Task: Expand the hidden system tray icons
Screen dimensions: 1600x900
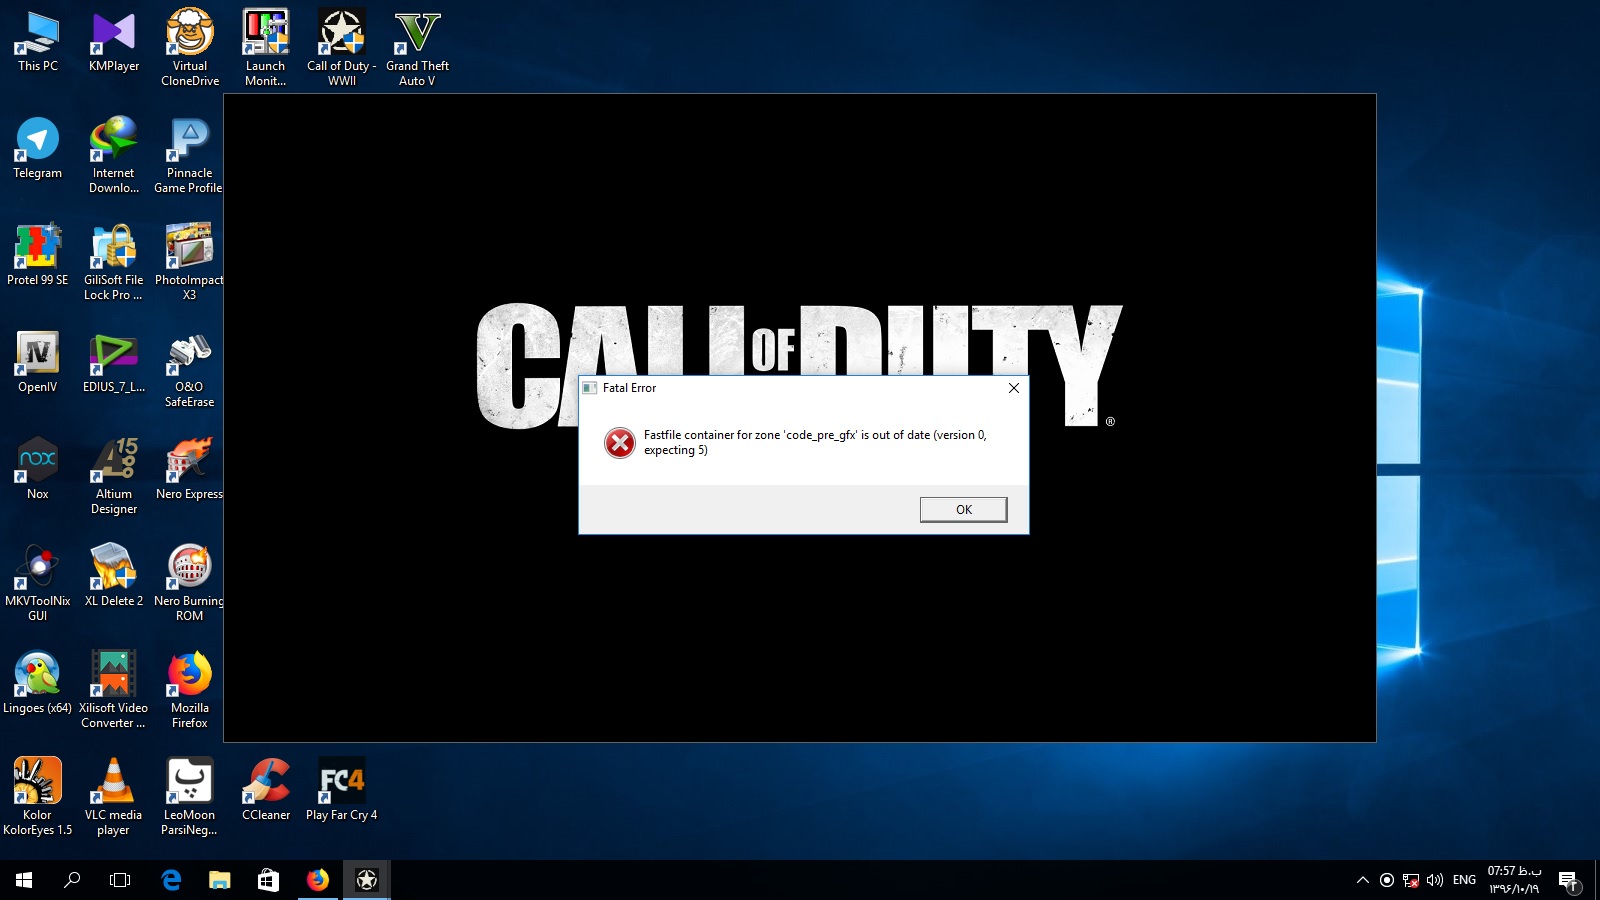Action: point(1362,880)
